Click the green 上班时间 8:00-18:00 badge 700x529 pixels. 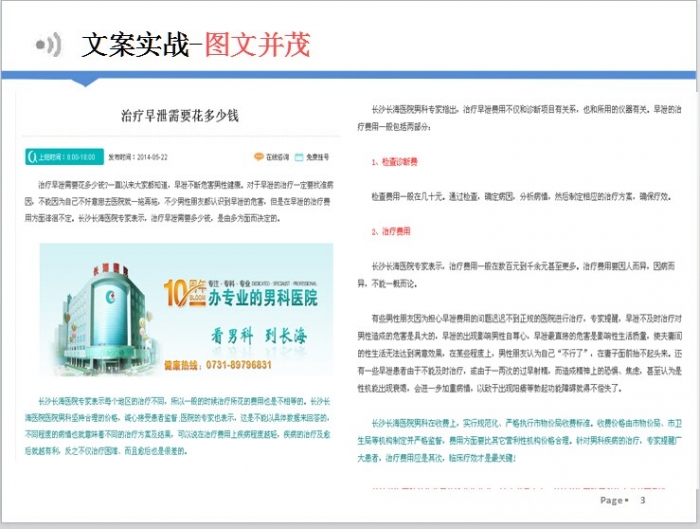pyautogui.click(x=63, y=157)
